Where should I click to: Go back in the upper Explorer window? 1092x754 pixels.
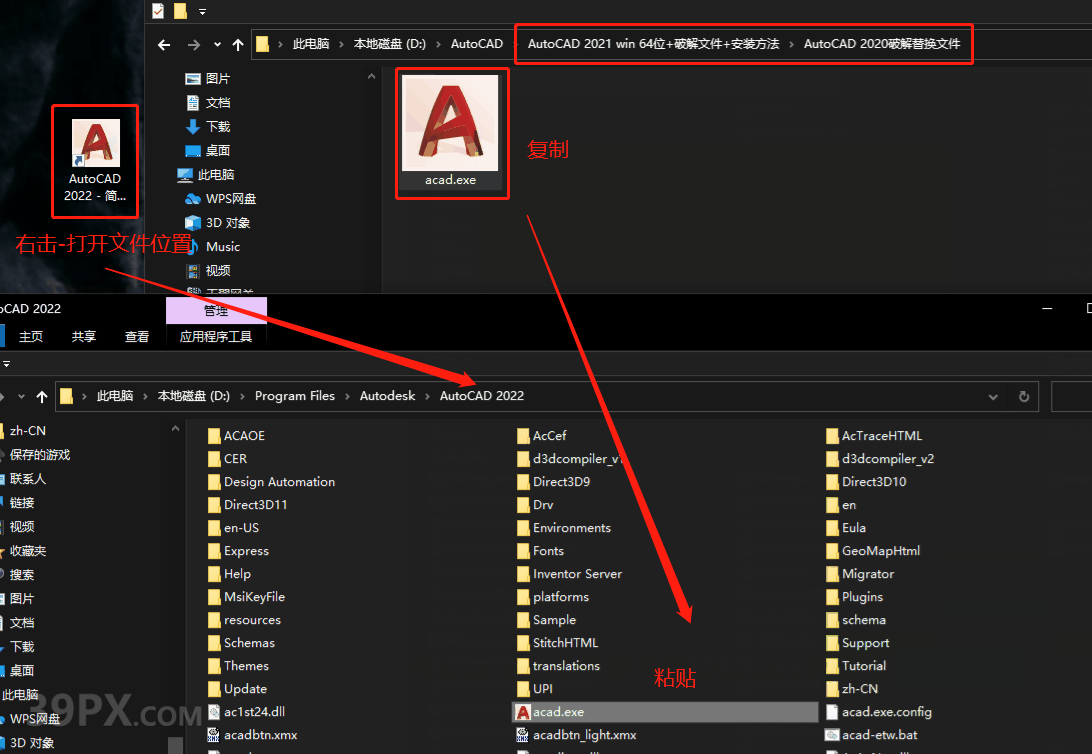click(x=164, y=45)
